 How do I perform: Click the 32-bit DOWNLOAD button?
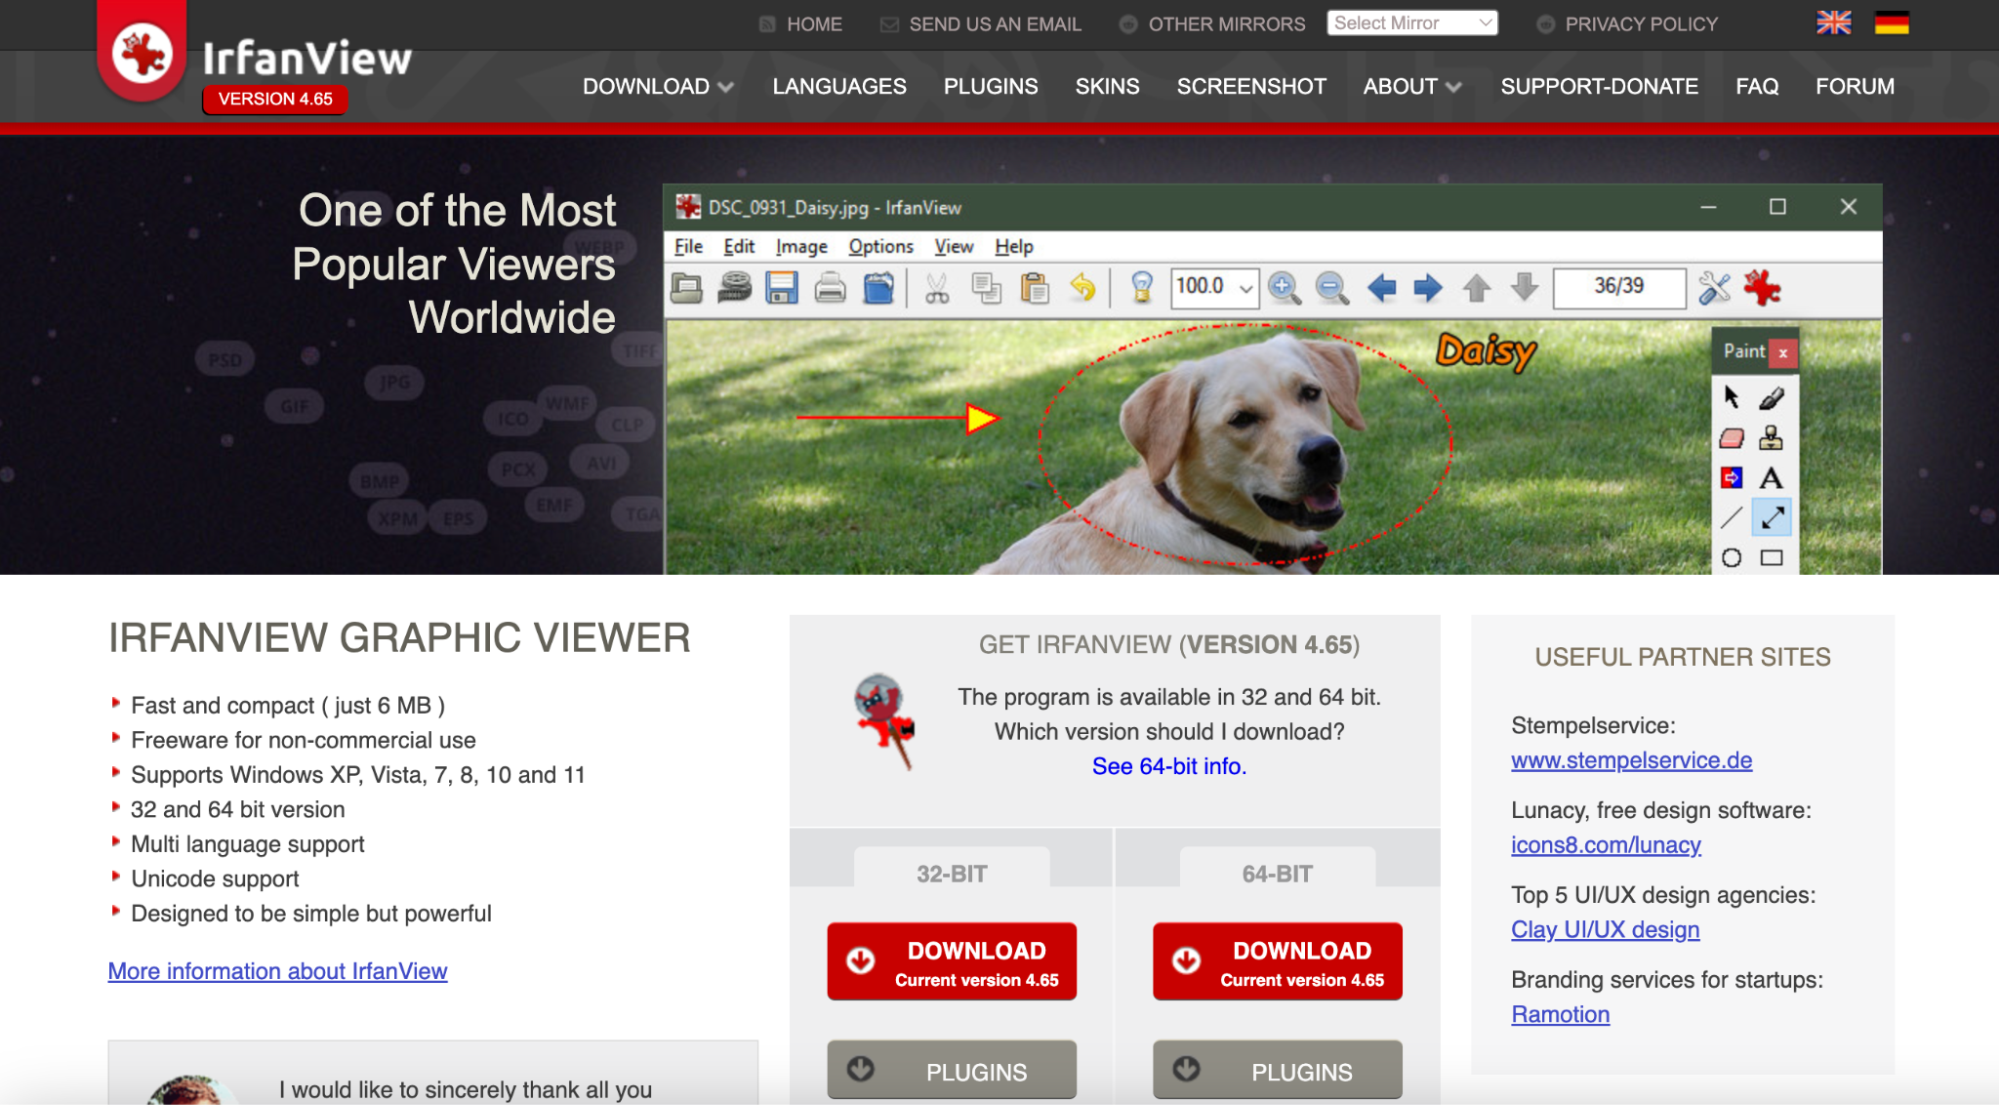[951, 961]
